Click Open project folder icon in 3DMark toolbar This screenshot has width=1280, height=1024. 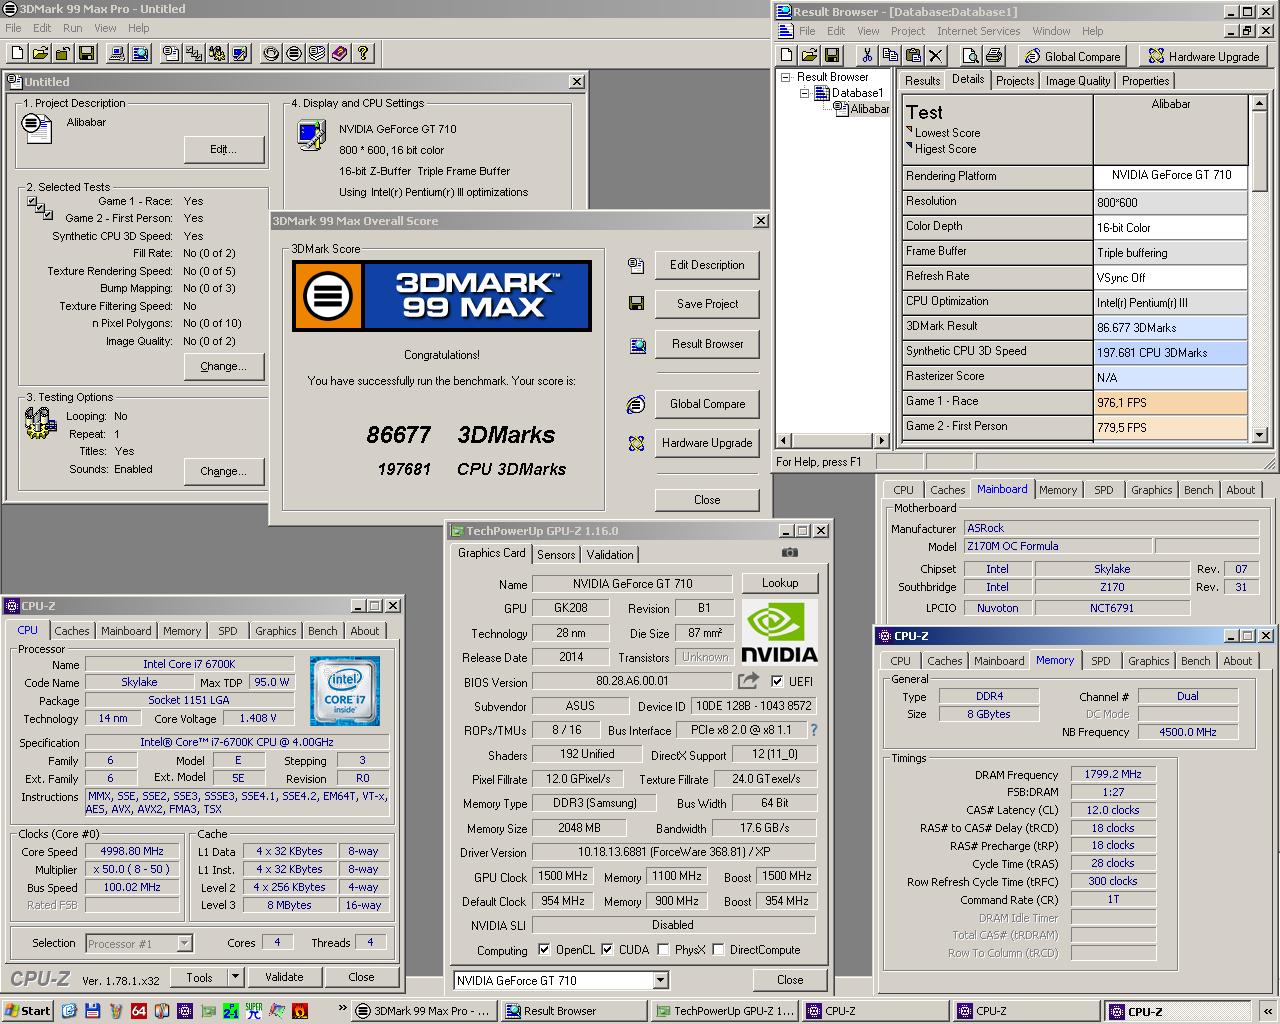coord(41,53)
